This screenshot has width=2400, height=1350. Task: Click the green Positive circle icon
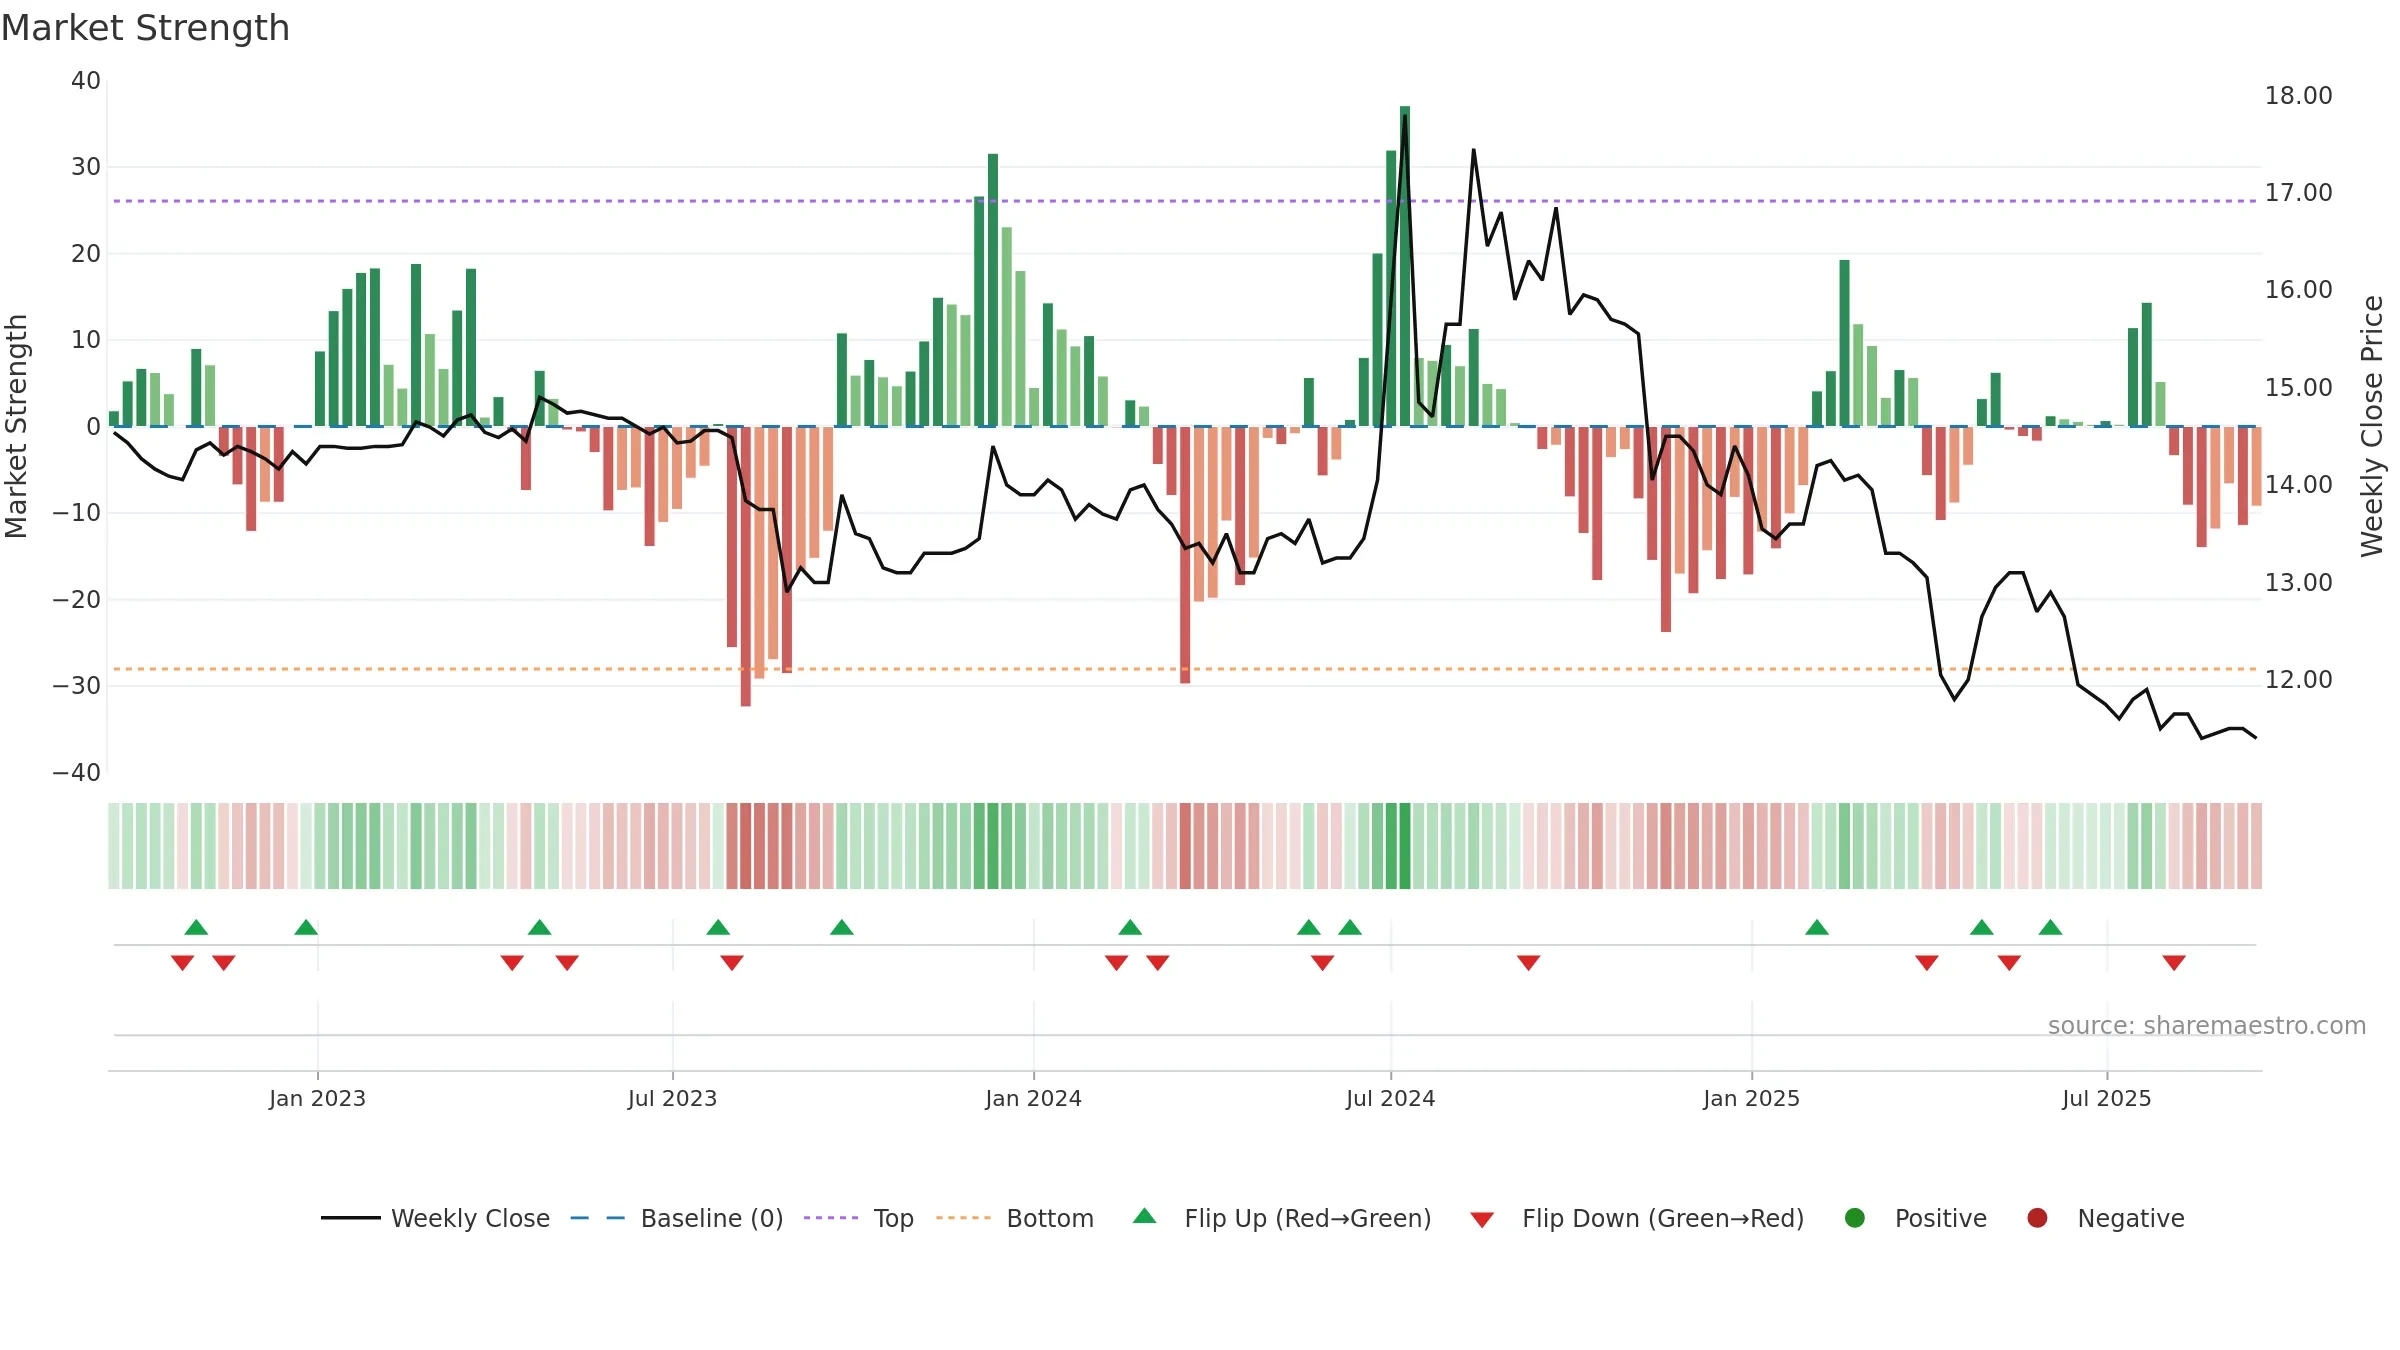tap(1855, 1218)
